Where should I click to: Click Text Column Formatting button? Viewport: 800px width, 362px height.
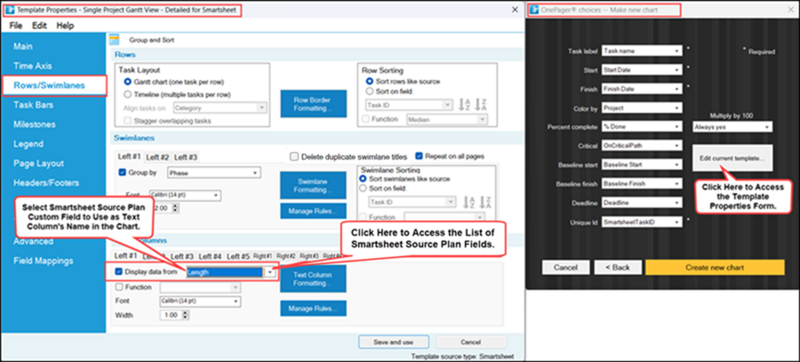tap(313, 278)
